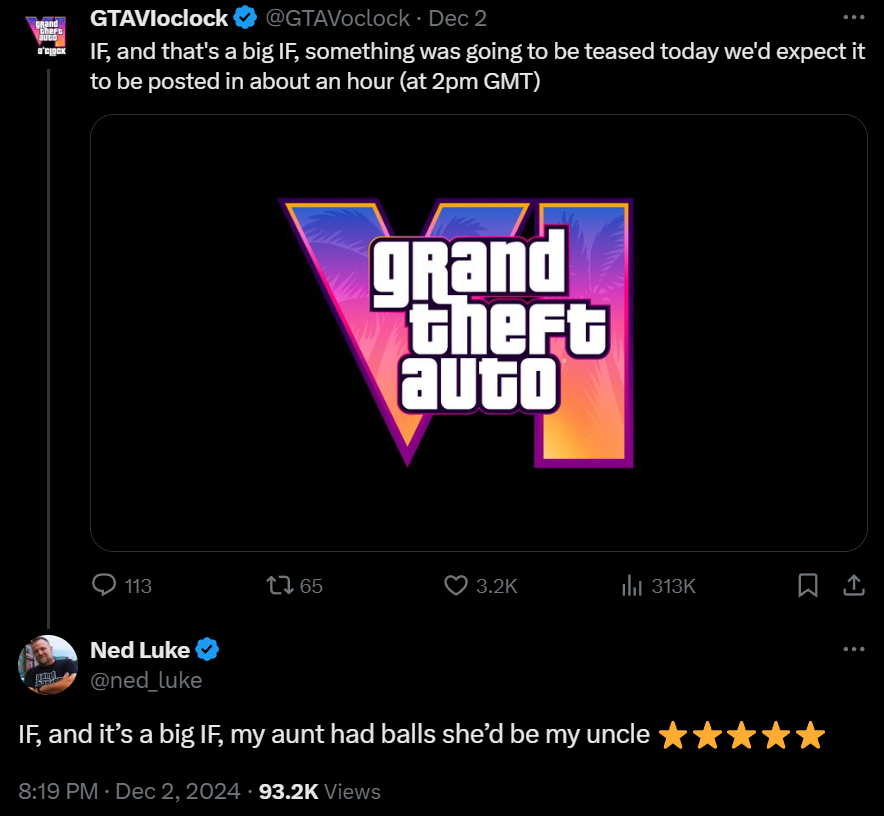Like the GTAVIoclock tweet
This screenshot has width=884, height=816.
pyautogui.click(x=456, y=585)
